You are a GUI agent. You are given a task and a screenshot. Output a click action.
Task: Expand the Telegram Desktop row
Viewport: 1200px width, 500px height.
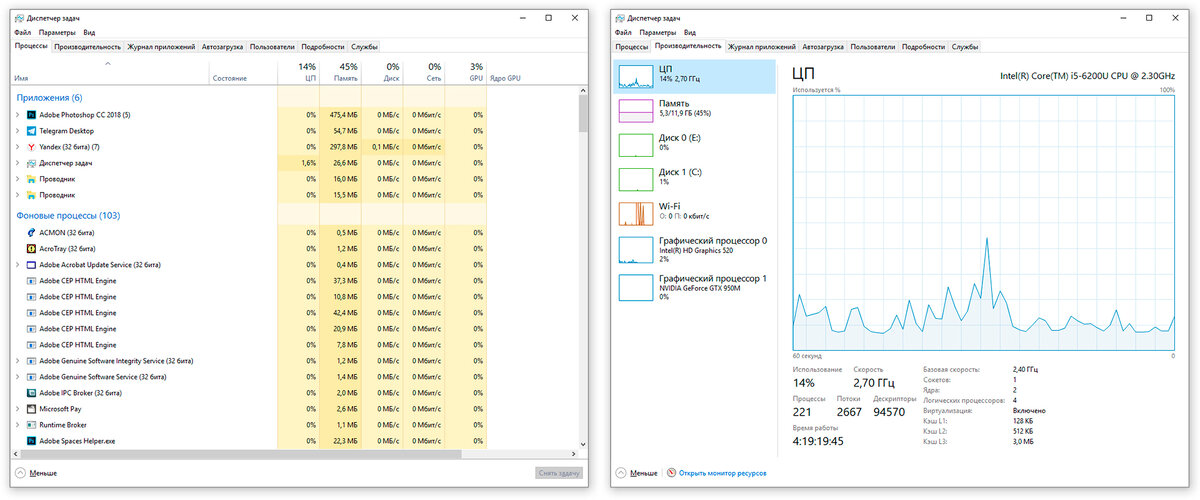click(17, 131)
